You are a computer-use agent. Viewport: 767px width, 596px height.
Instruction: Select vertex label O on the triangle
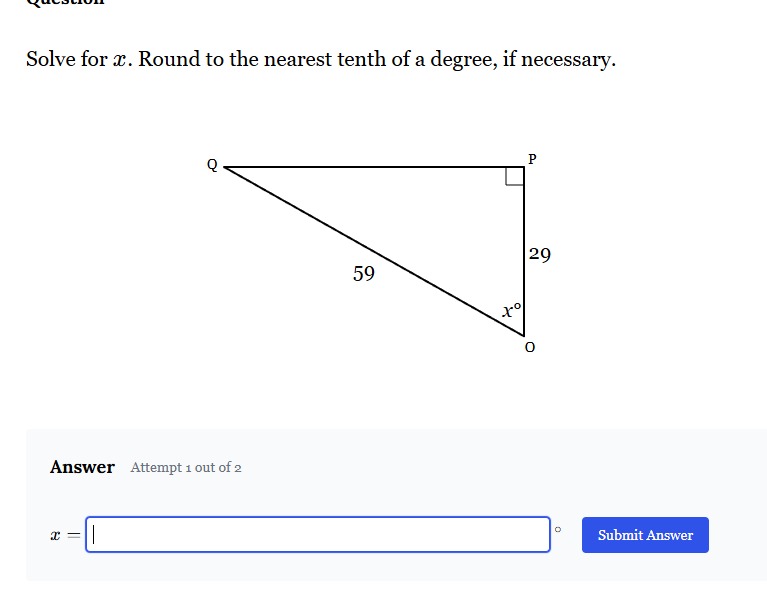(x=530, y=347)
